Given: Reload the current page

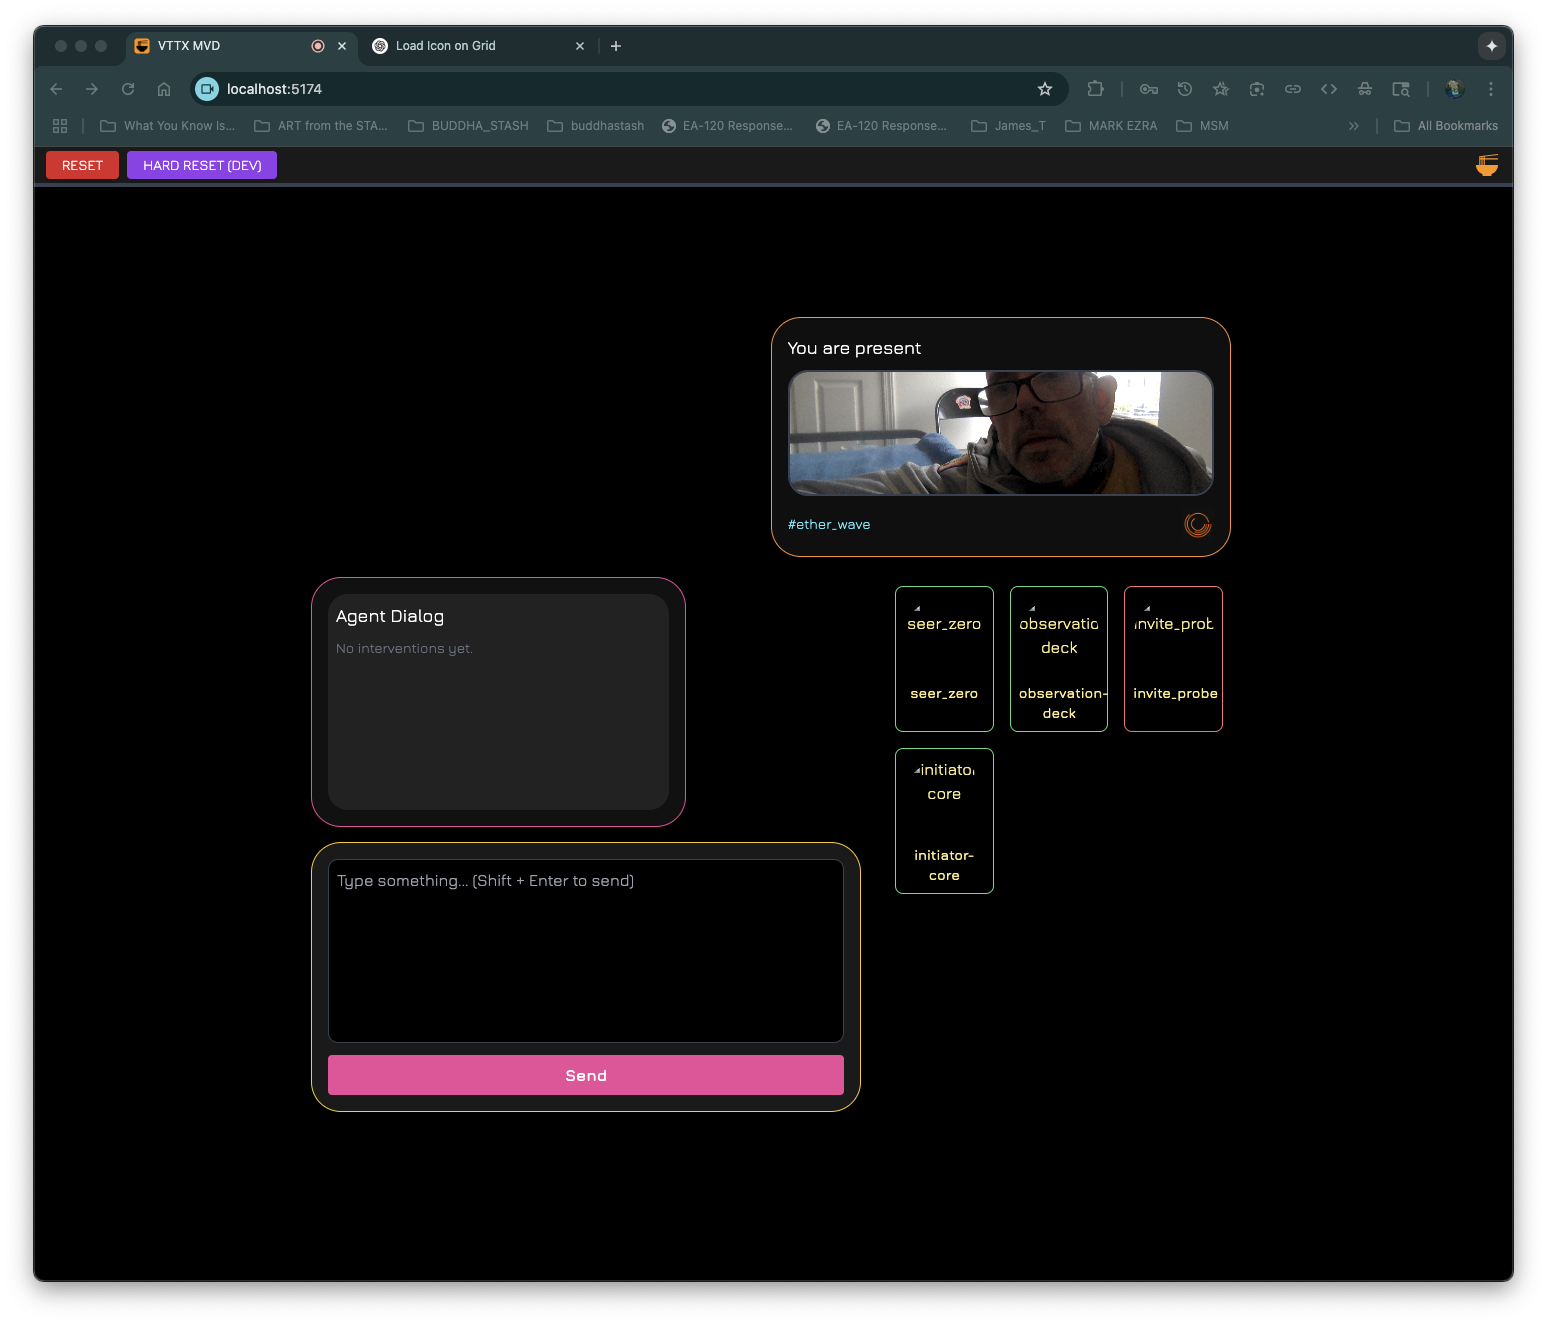Looking at the screenshot, I should point(128,89).
